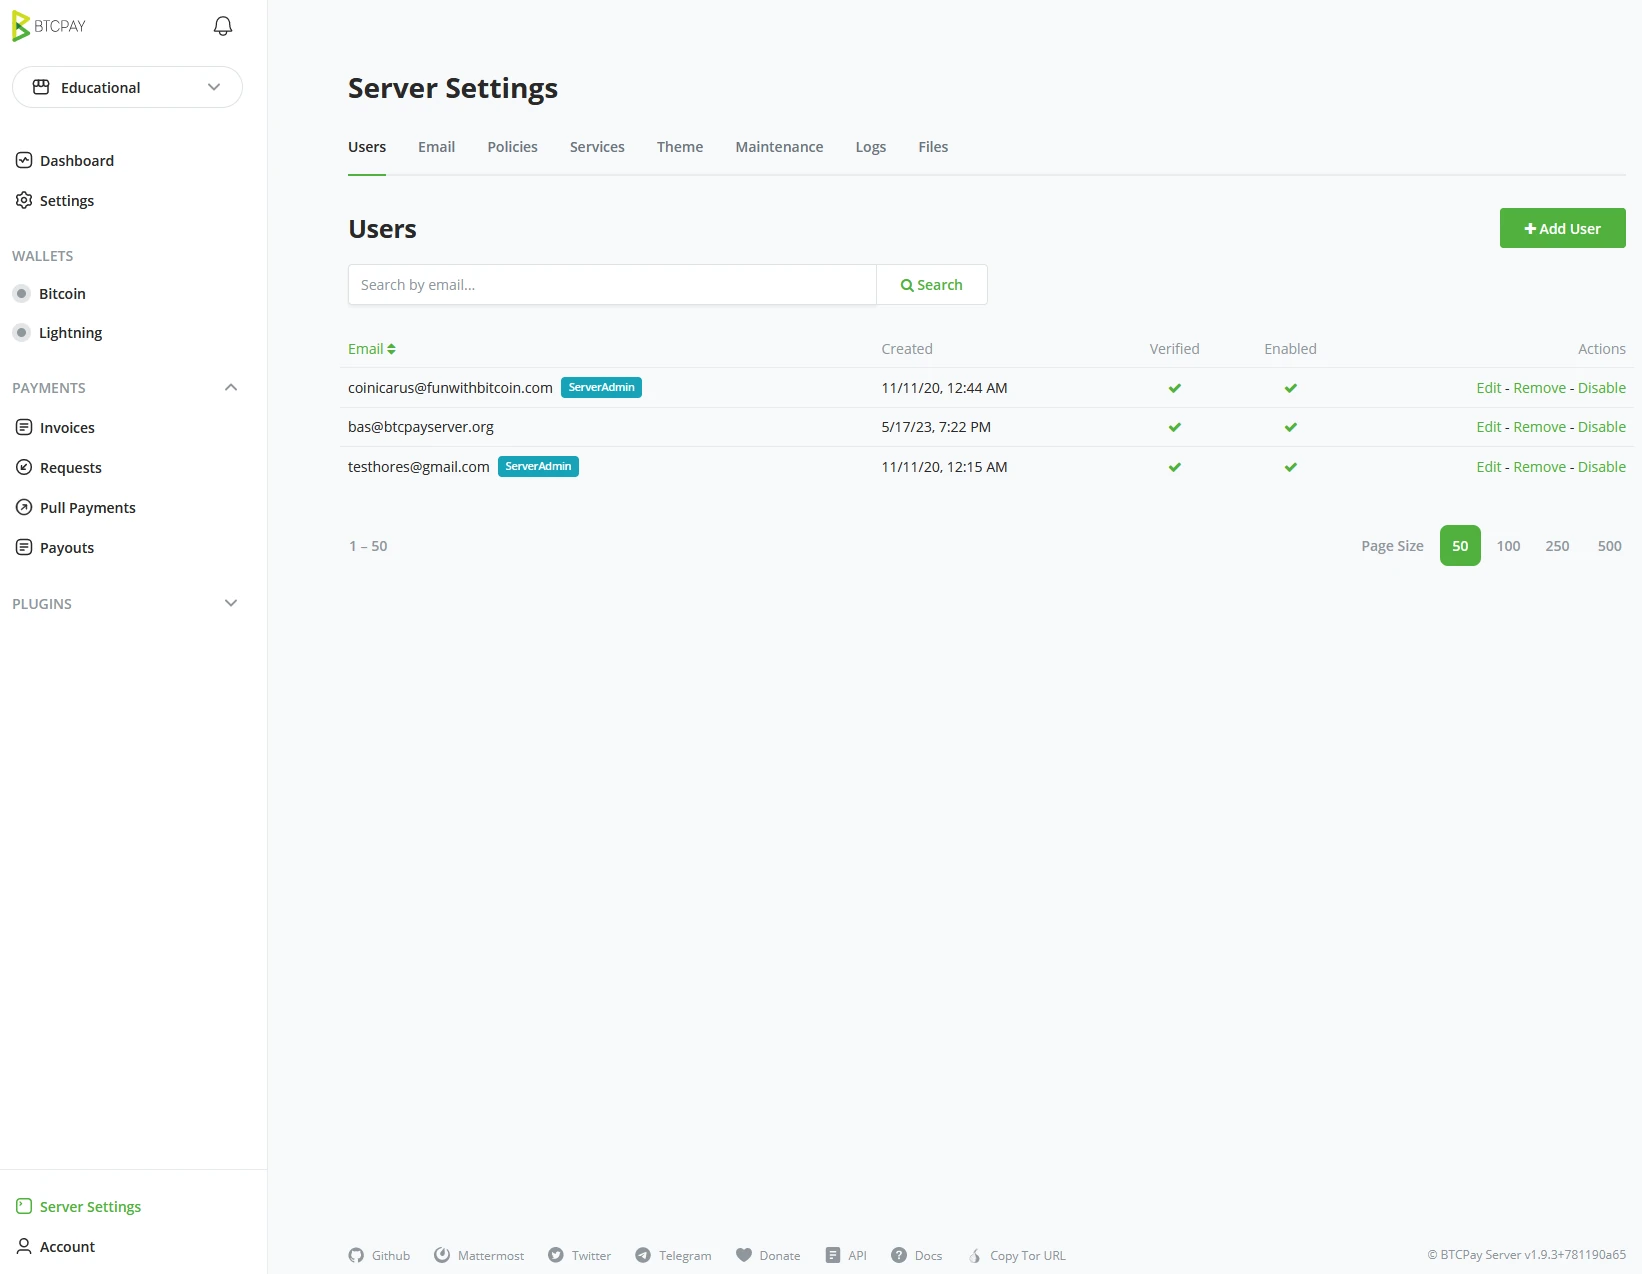Open Invoices in the sidebar
Viewport: 1642px width, 1274px height.
point(67,428)
